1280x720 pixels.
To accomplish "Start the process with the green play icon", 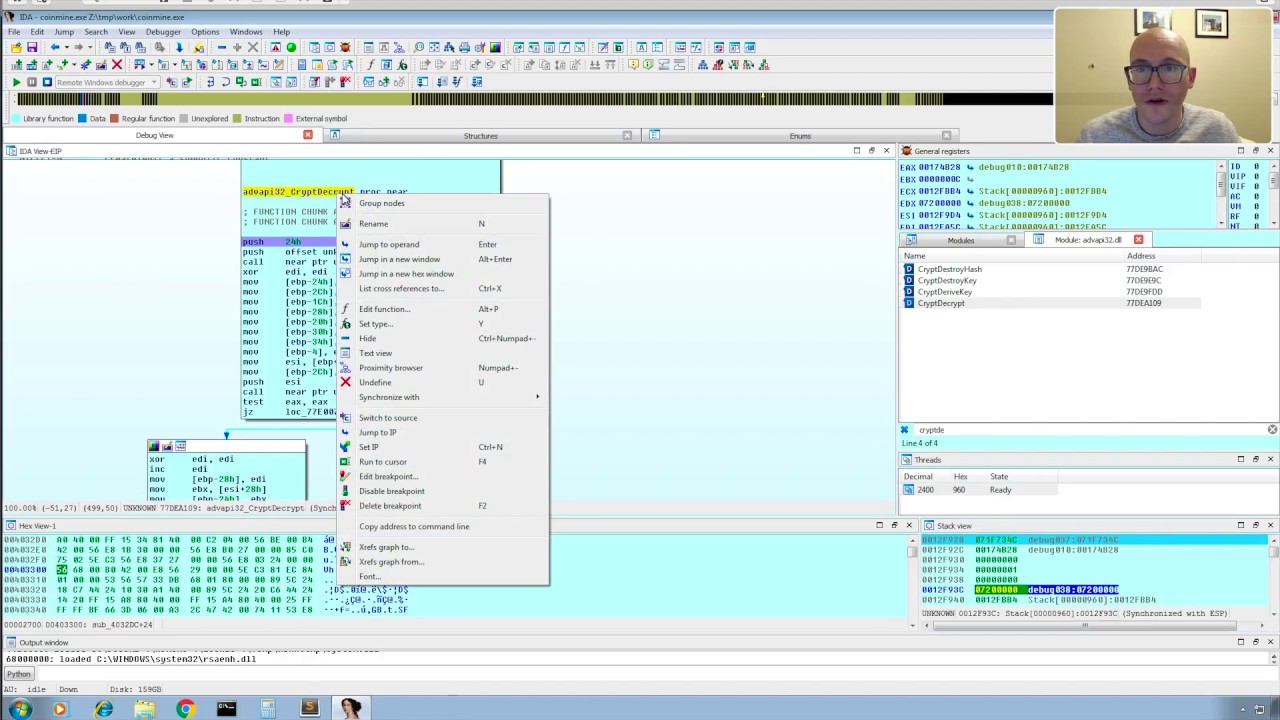I will pos(16,82).
